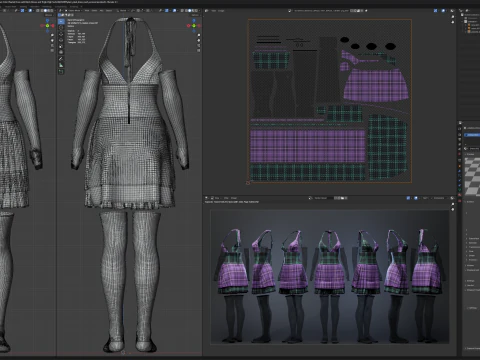This screenshot has width=480, height=360.
Task: Select the Measure tool in main viewport toolbar
Action: (x=61, y=65)
